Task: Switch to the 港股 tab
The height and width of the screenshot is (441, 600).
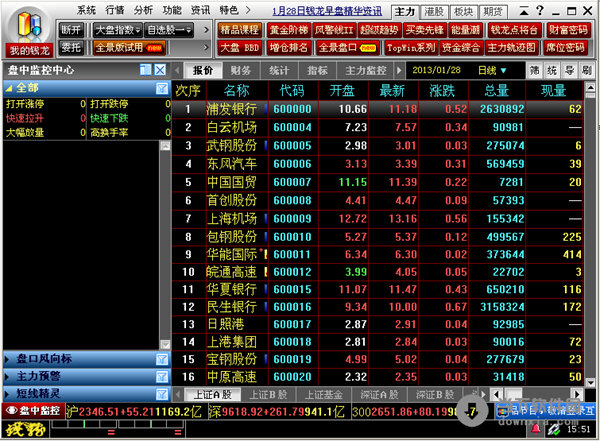Action: [x=434, y=12]
